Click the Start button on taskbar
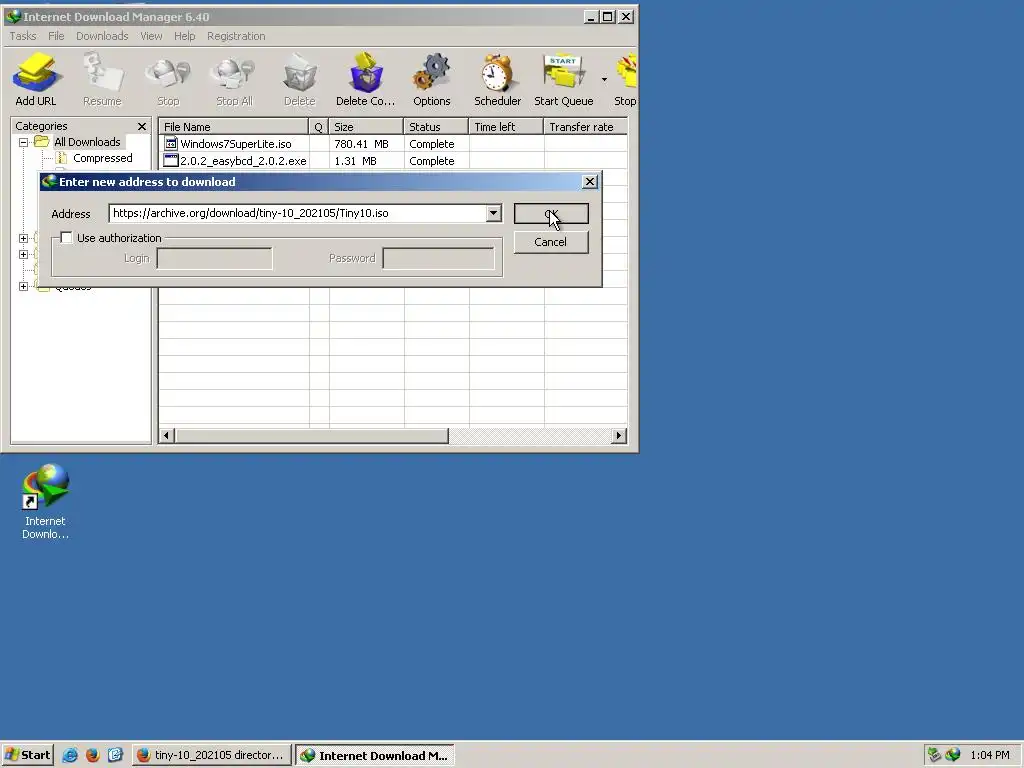 click(27, 755)
